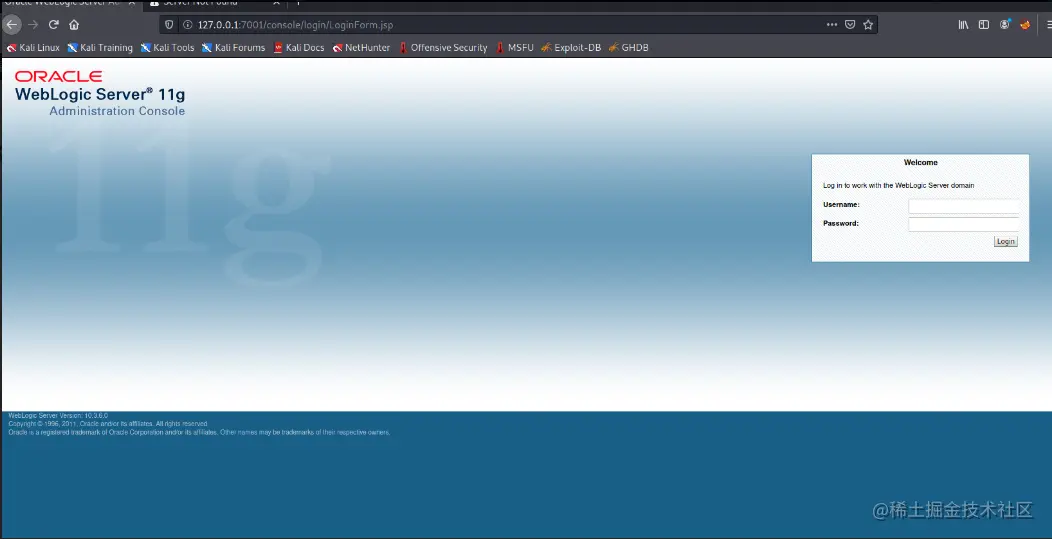The image size is (1052, 539).
Task: Save page to Pocket icon
Action: (850, 25)
